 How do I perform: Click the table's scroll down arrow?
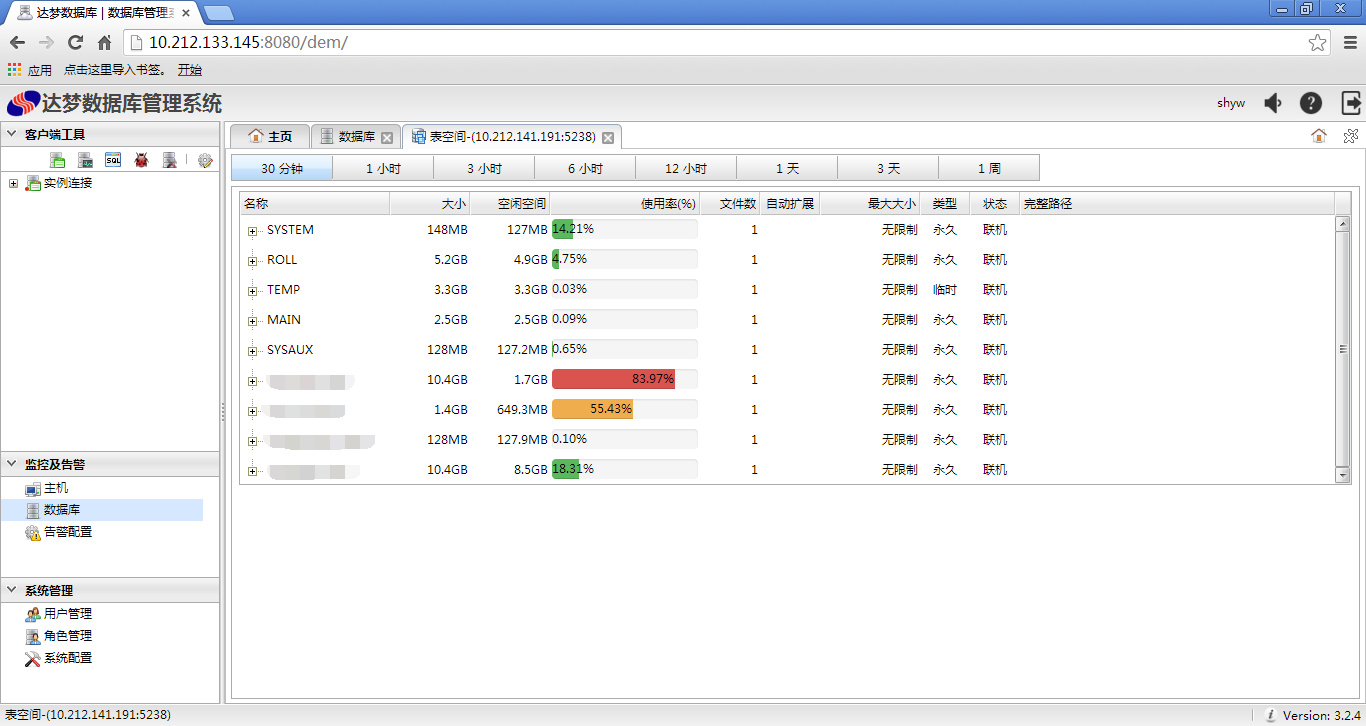[1343, 476]
